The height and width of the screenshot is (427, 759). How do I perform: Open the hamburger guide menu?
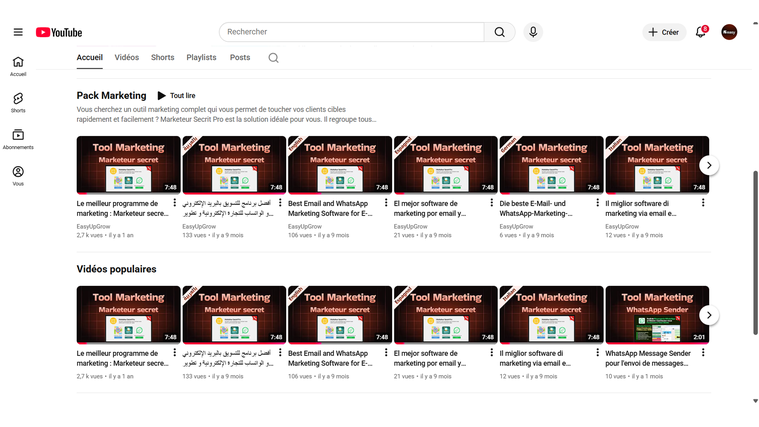(18, 32)
